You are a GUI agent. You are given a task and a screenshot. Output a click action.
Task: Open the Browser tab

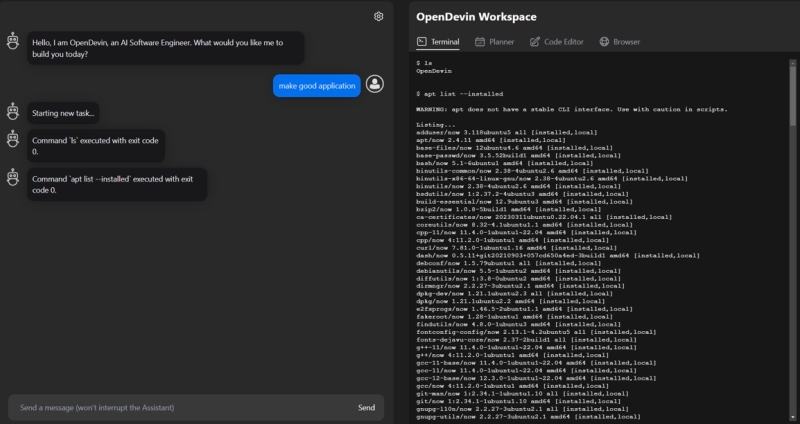(619, 42)
